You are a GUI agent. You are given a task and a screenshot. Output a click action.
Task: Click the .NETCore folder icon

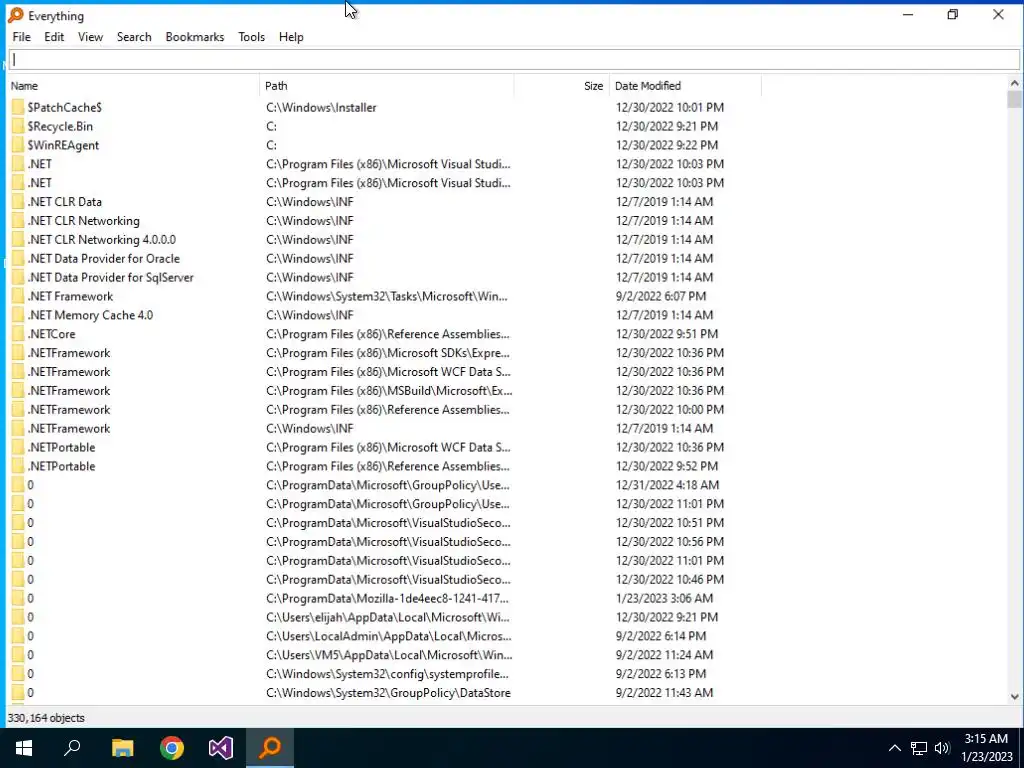pos(18,334)
